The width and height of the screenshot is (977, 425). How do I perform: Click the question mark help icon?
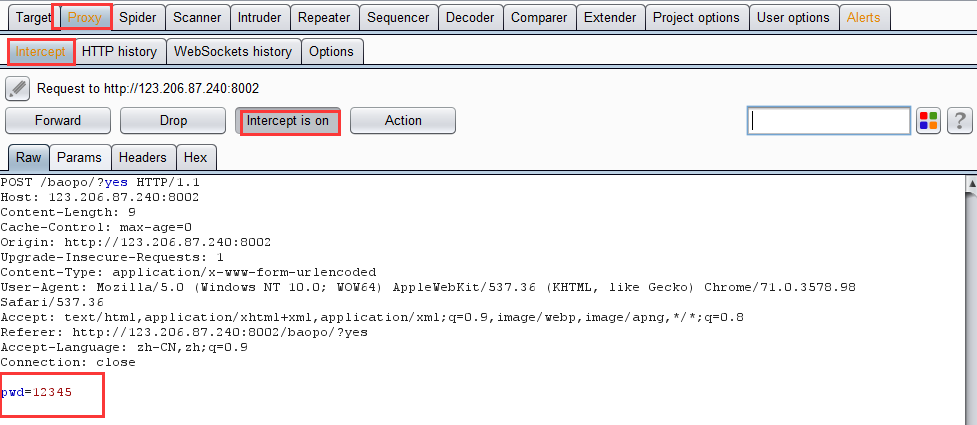click(x=960, y=120)
